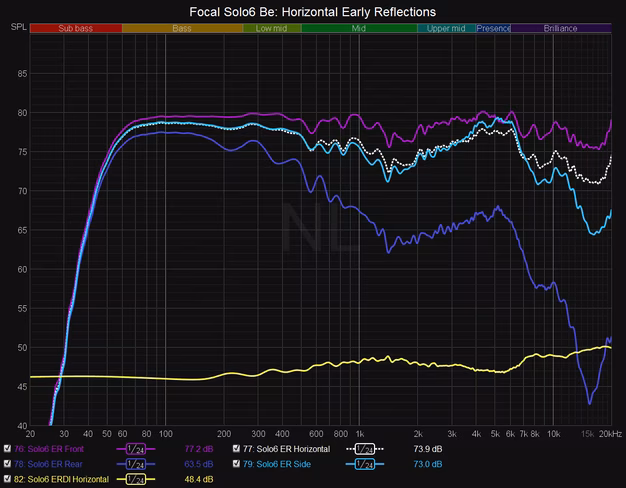Click the 48.4 dB value readout
This screenshot has height=488, width=626.
click(x=199, y=479)
